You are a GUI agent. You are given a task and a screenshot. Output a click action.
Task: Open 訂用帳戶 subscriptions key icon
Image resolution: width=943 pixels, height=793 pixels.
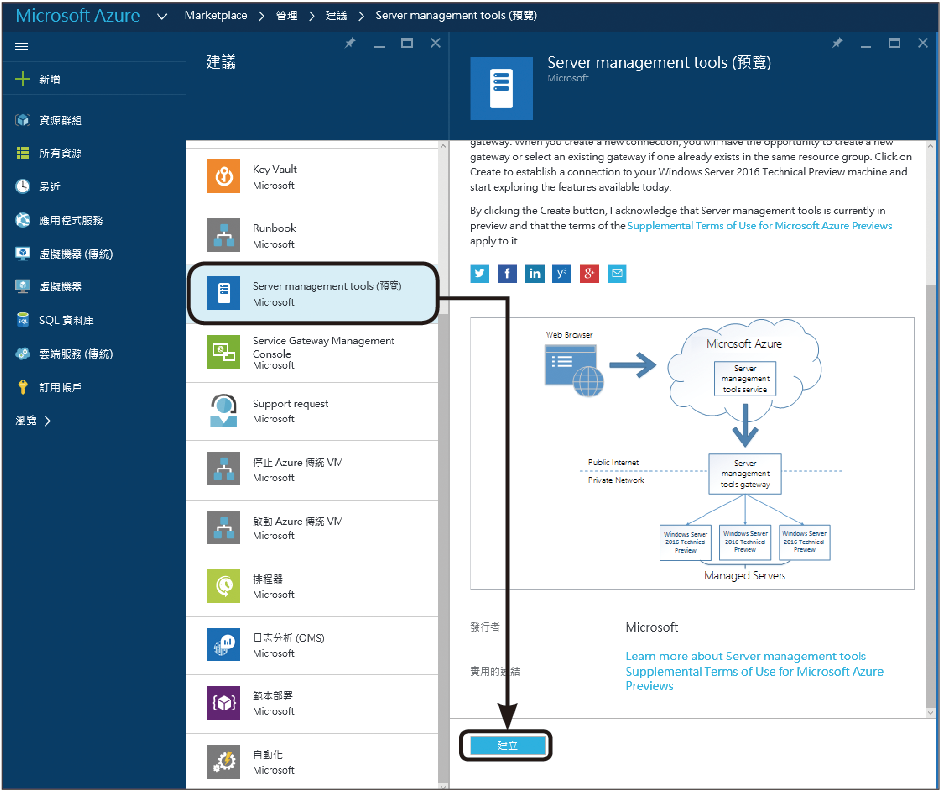[x=22, y=387]
